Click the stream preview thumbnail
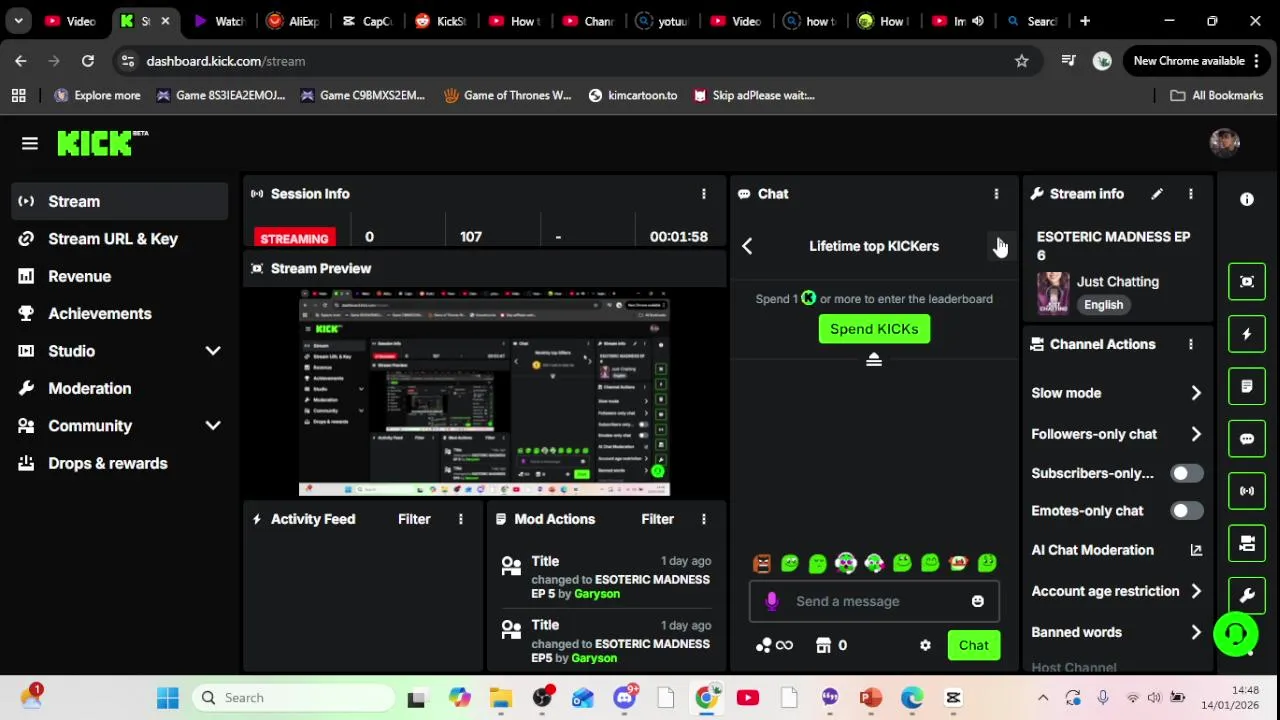Viewport: 1280px width, 720px height. (485, 393)
